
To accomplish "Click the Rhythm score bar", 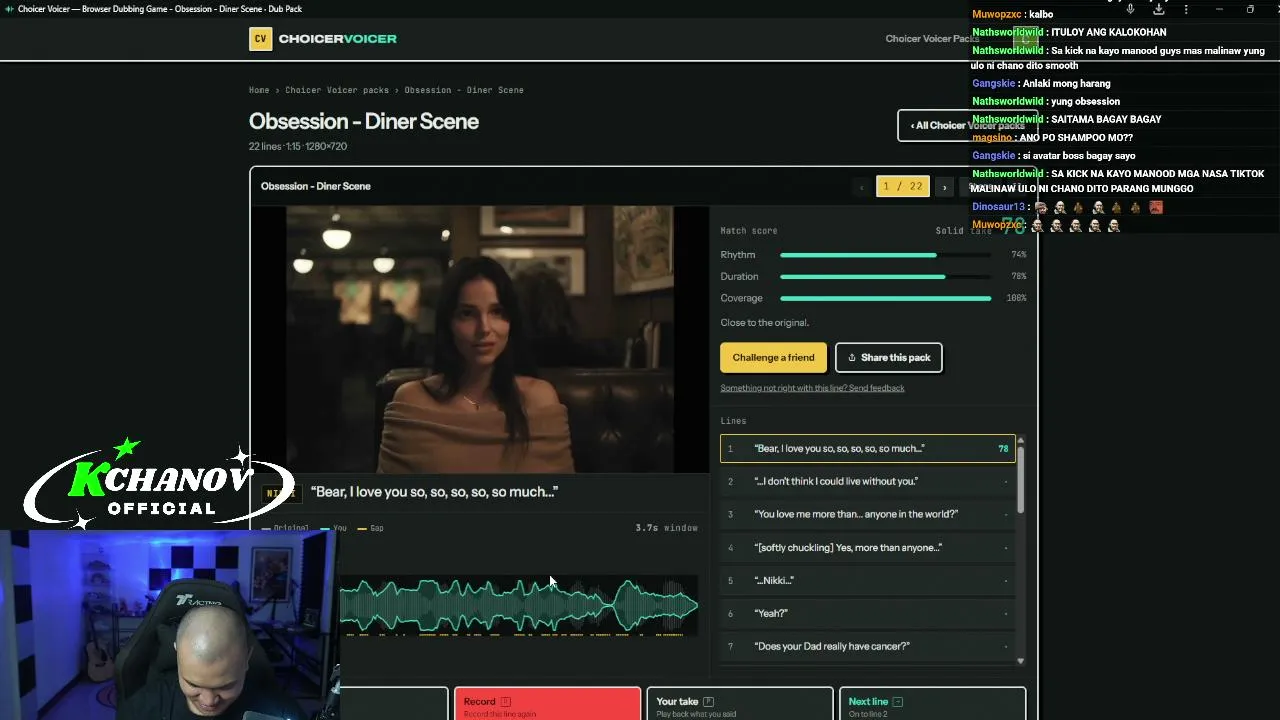I will (885, 255).
